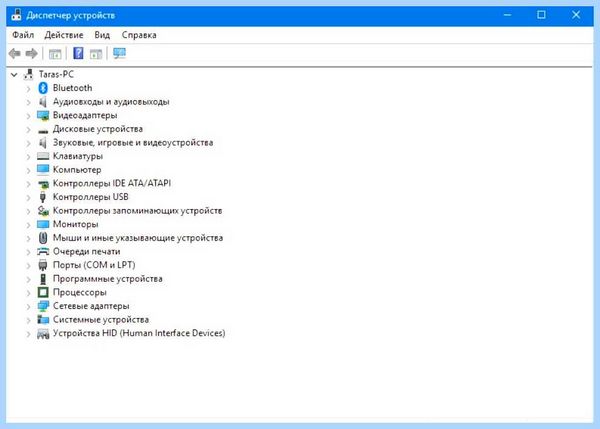Click the Порты (COM и LPT) icon
This screenshot has width=600, height=429.
(x=43, y=265)
